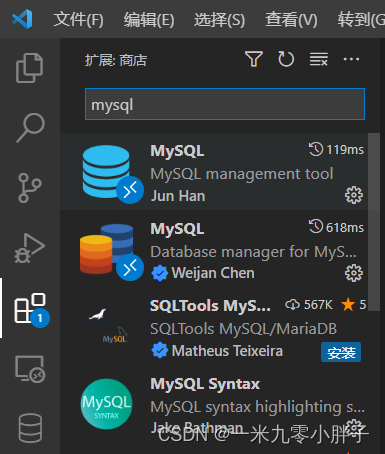Select the MySQL Syntax extension entry
Image resolution: width=385 pixels, height=454 pixels.
214,404
